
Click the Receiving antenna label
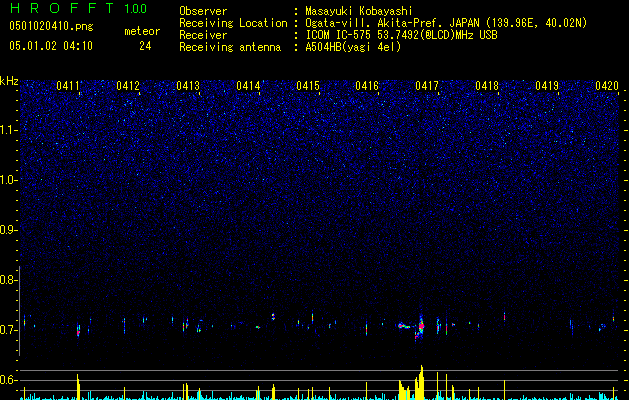click(230, 47)
